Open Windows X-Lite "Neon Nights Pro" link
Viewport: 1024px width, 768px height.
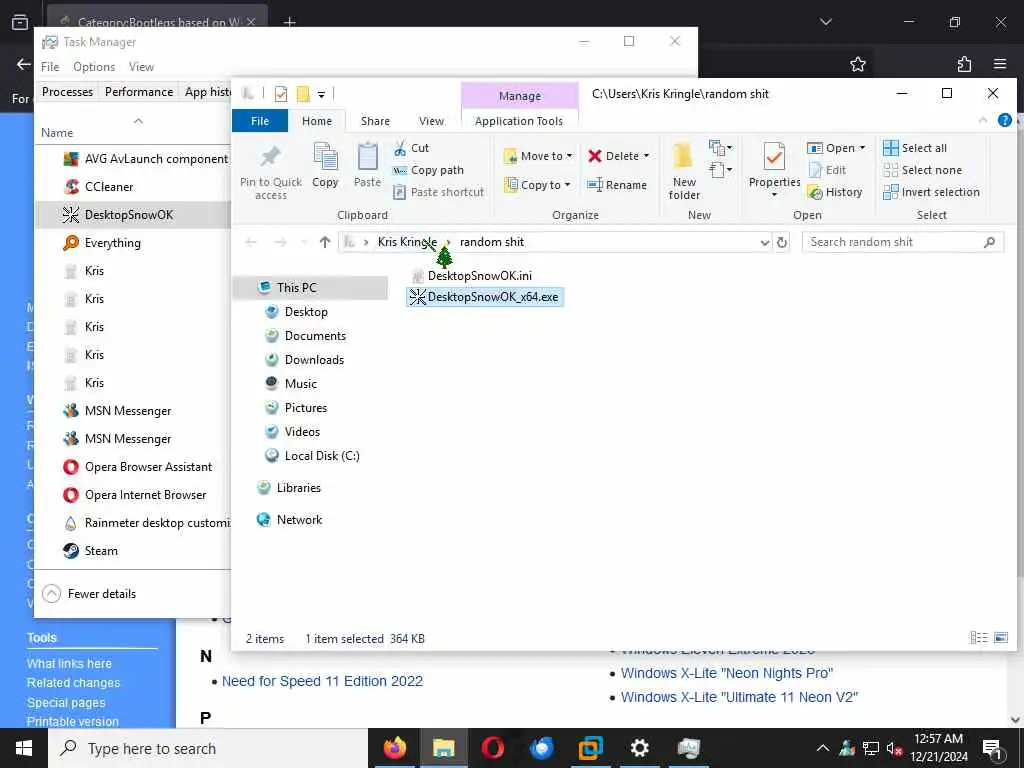727,673
